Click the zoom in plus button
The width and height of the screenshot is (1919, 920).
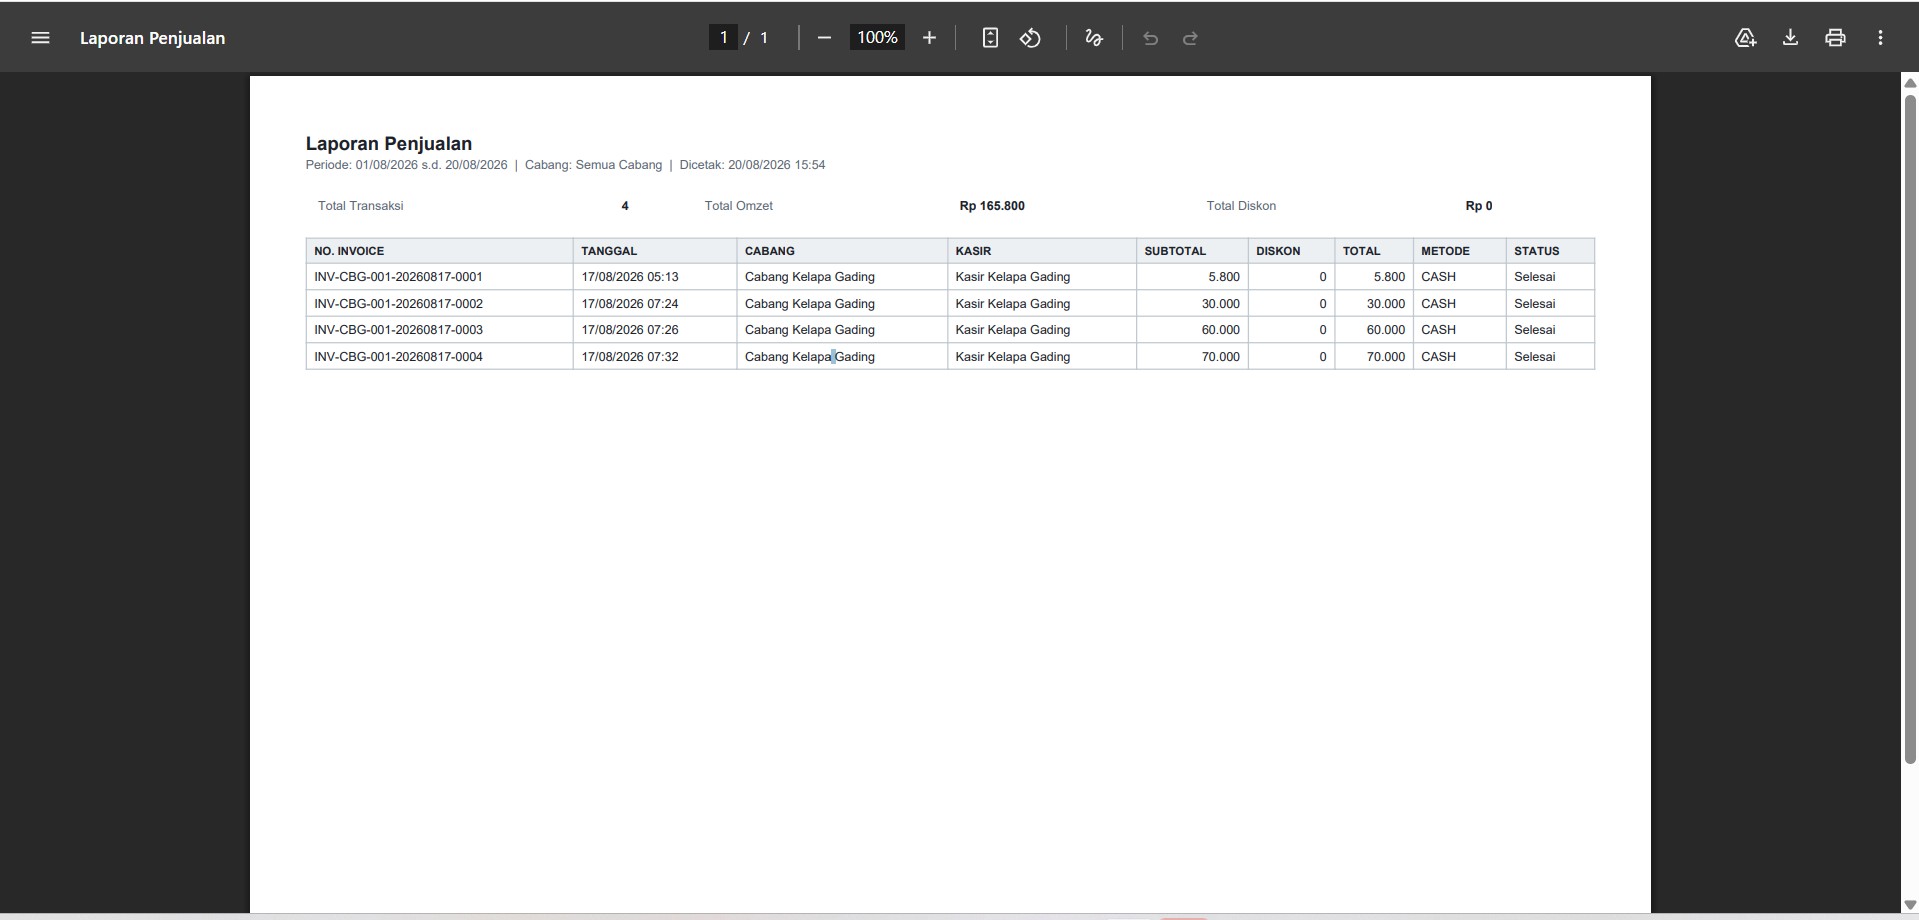tap(929, 38)
